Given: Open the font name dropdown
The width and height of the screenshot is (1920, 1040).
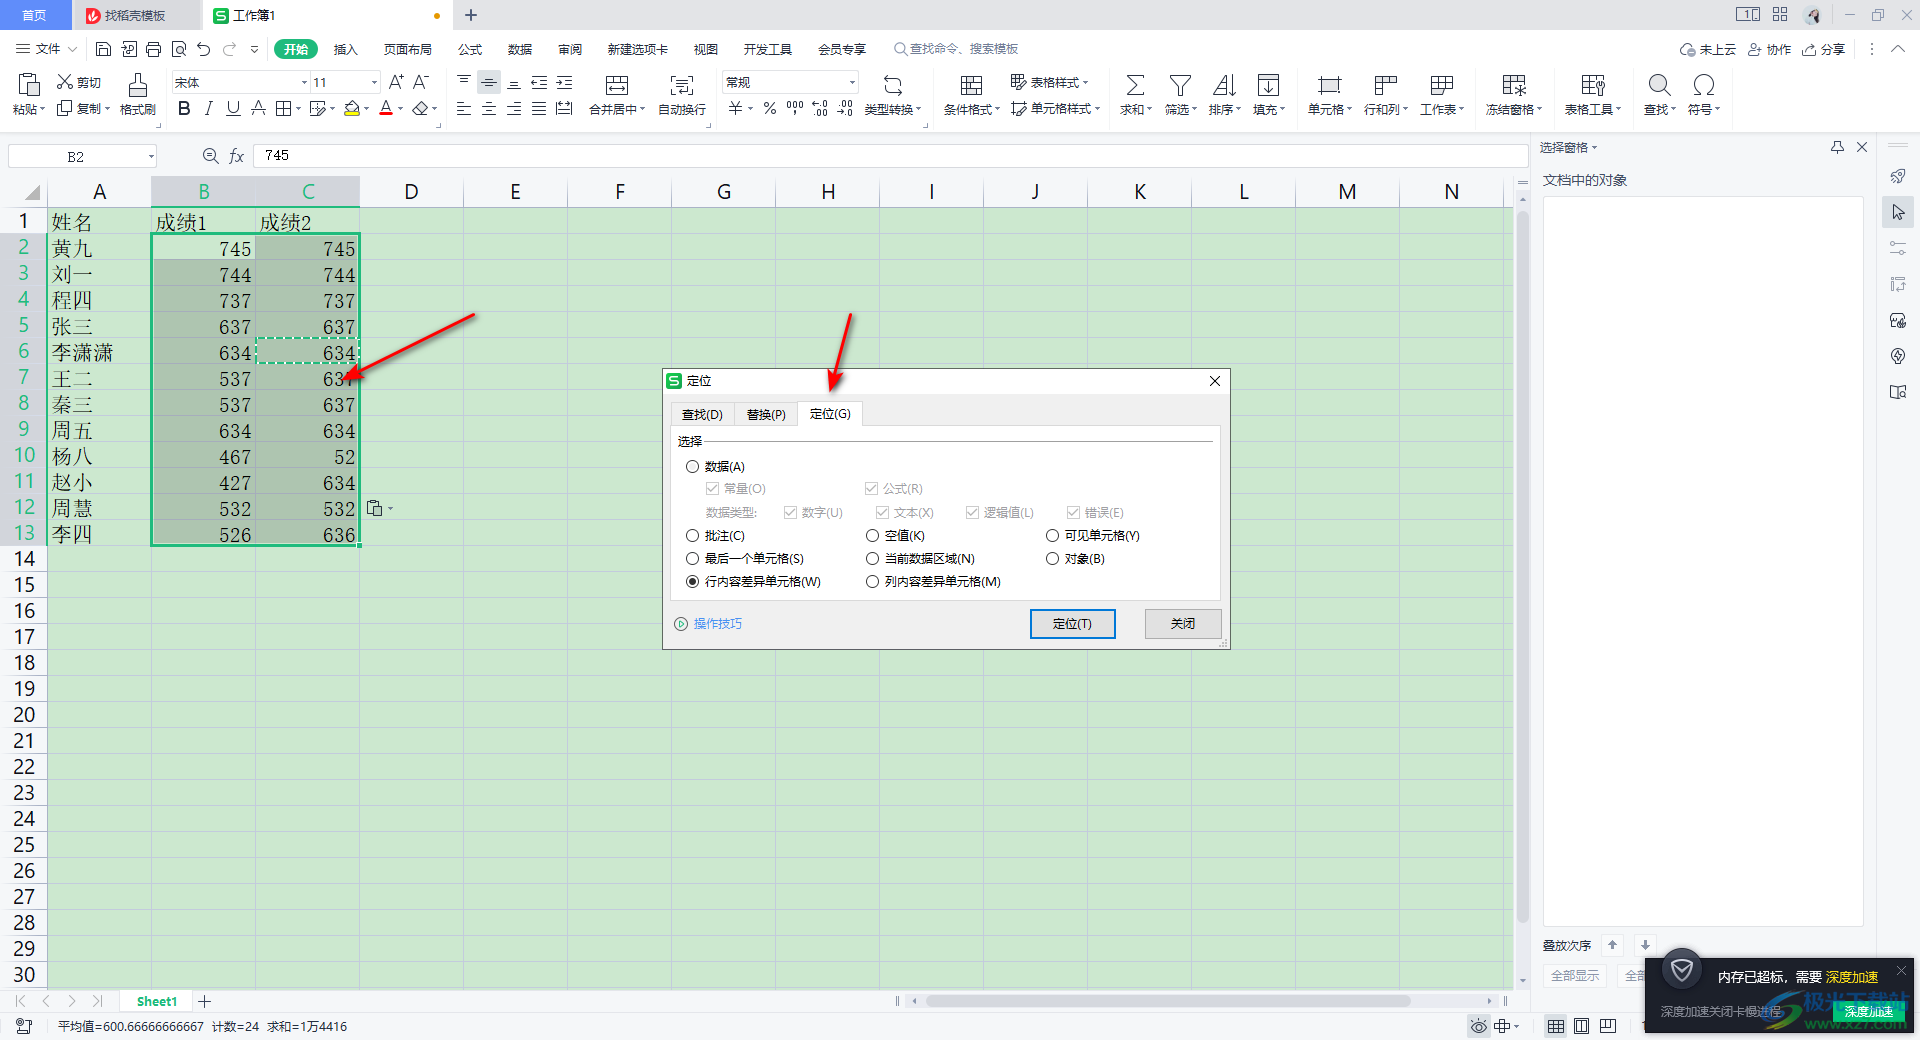Looking at the screenshot, I should click(x=304, y=82).
